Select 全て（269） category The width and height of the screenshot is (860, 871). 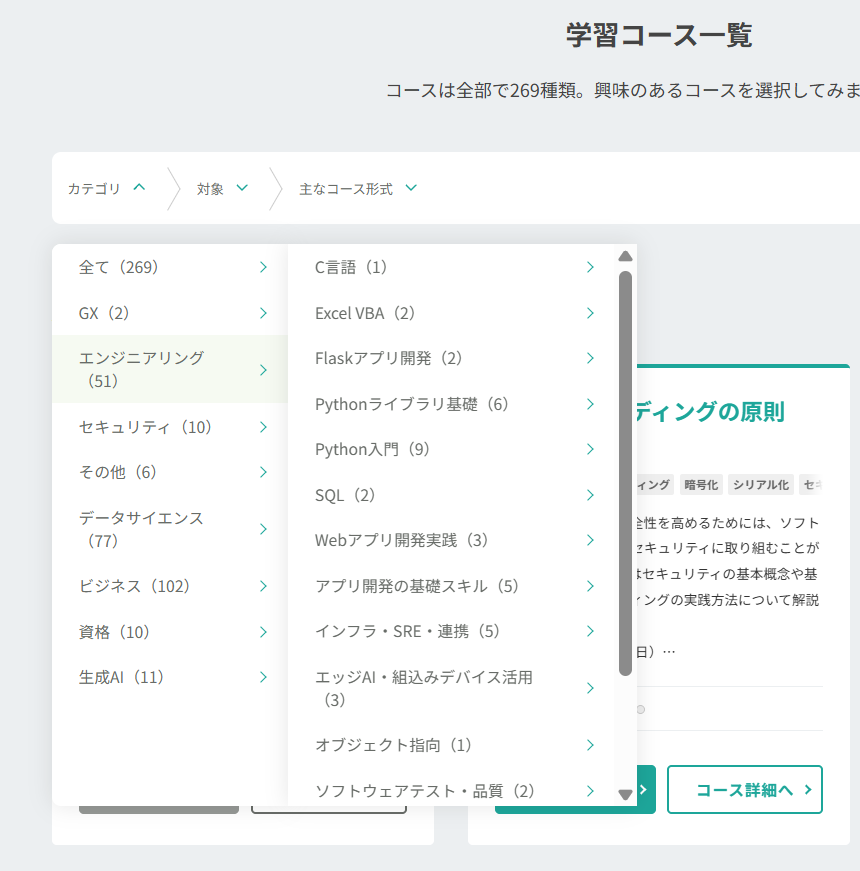pyautogui.click(x=119, y=267)
